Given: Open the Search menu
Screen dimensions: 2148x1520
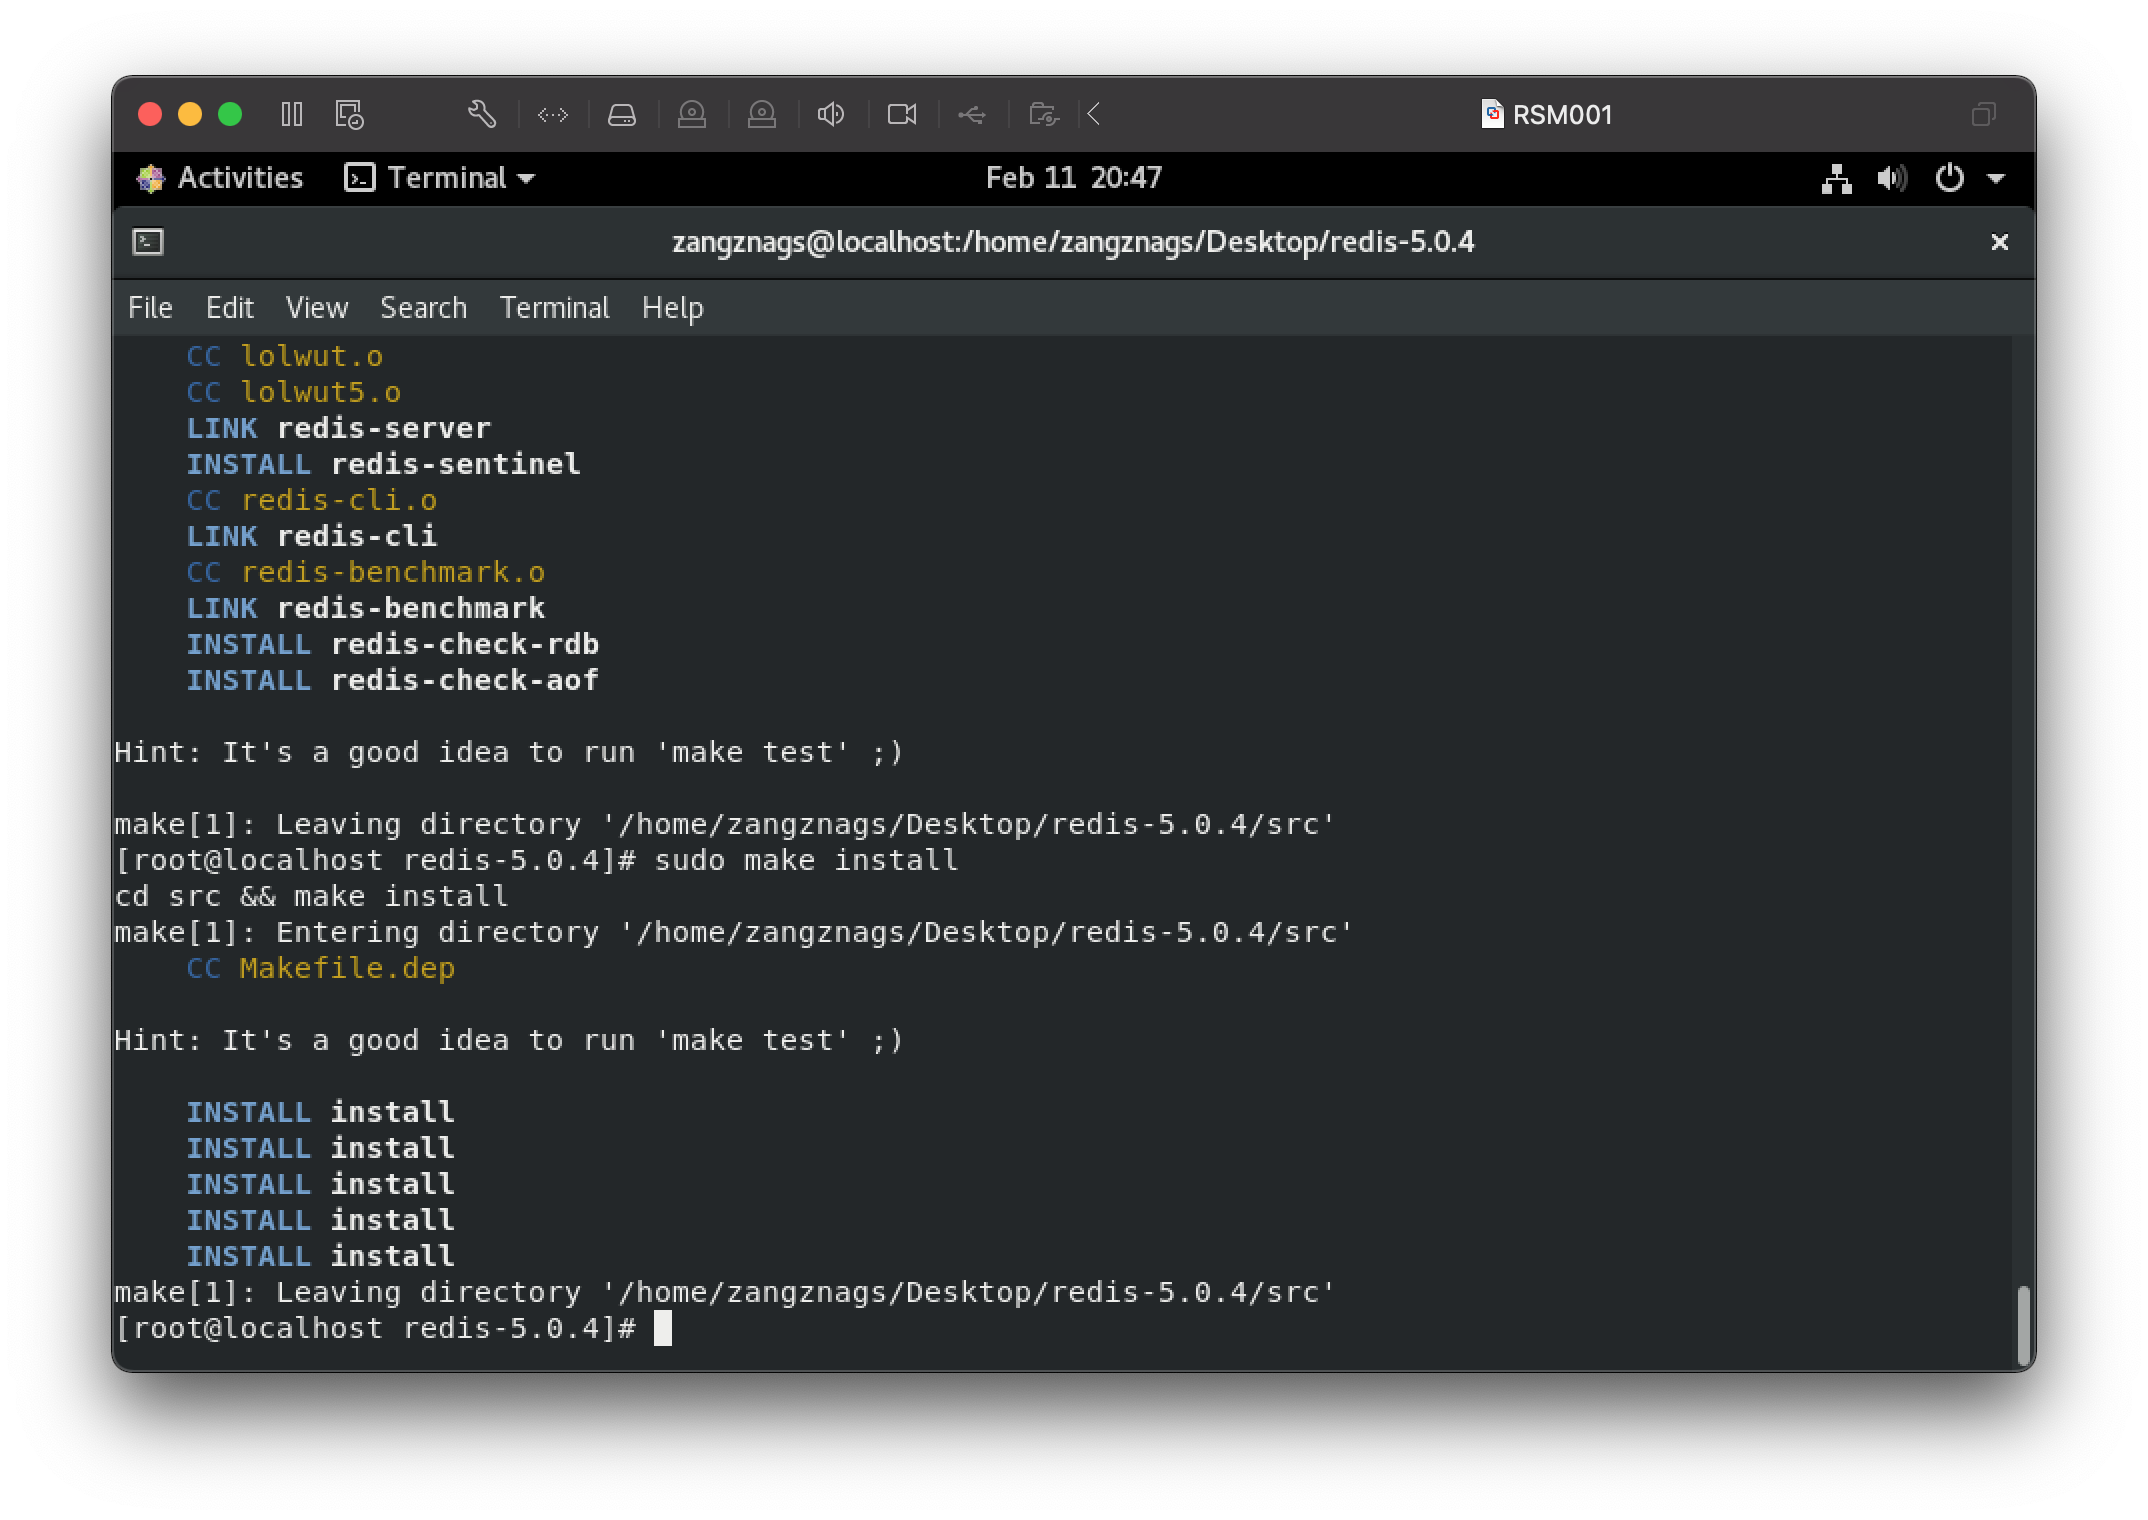Looking at the screenshot, I should point(423,308).
